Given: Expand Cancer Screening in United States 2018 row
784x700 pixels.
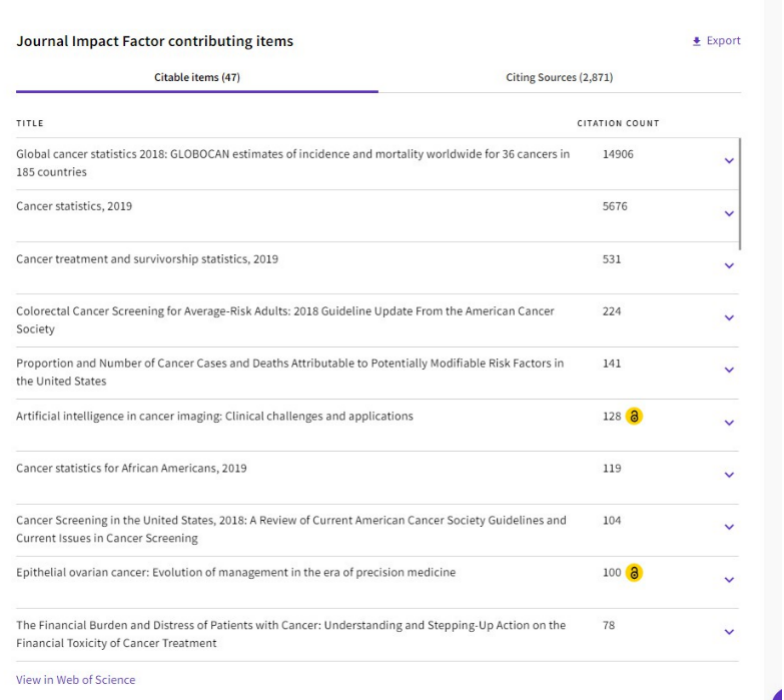Looking at the screenshot, I should coord(728,527).
